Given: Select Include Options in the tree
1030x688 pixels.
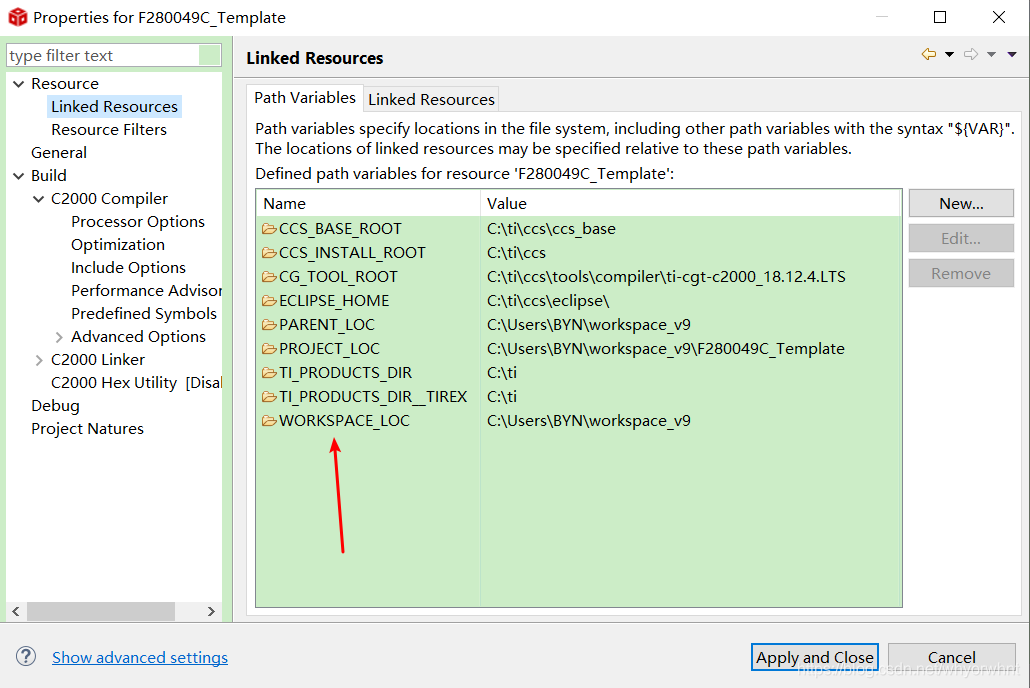Looking at the screenshot, I should coord(128,267).
